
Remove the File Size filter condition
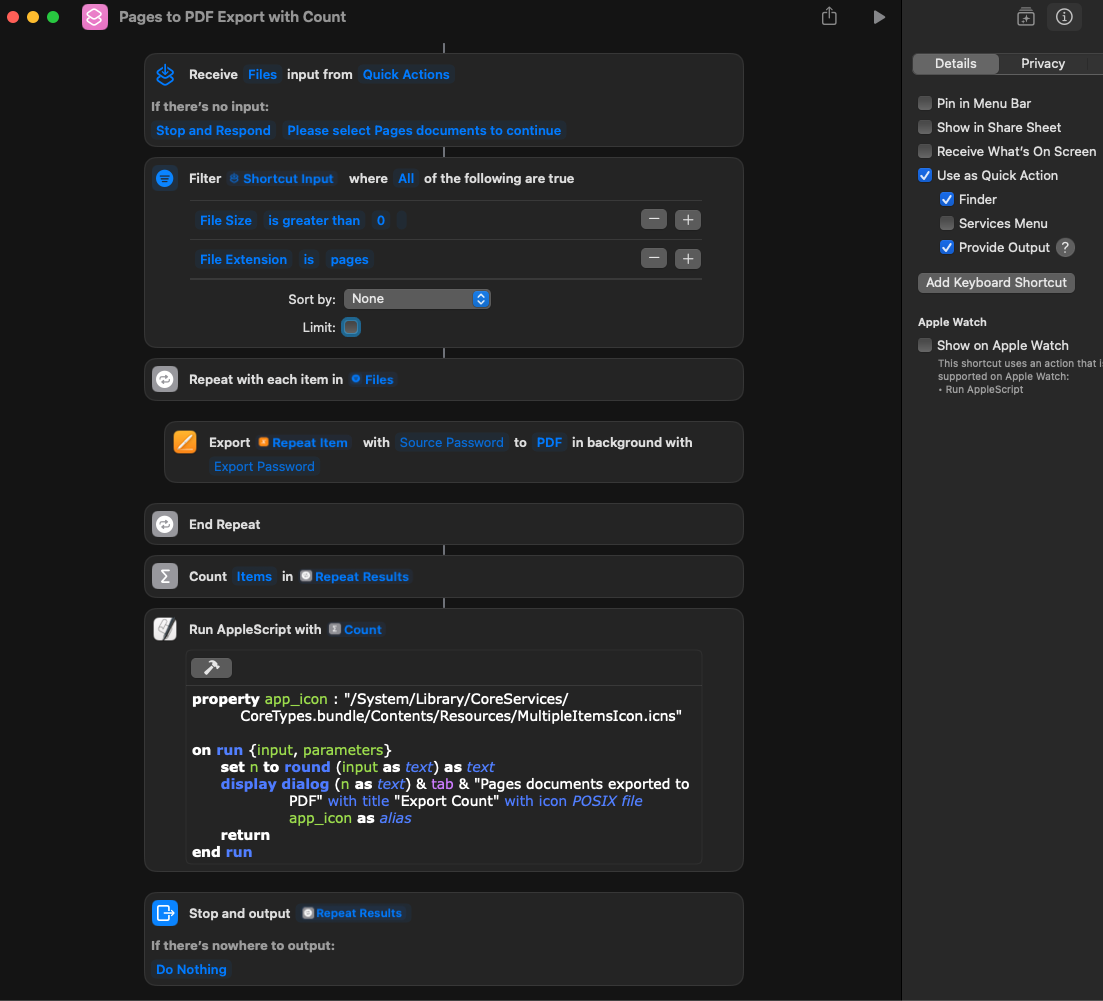pyautogui.click(x=653, y=220)
